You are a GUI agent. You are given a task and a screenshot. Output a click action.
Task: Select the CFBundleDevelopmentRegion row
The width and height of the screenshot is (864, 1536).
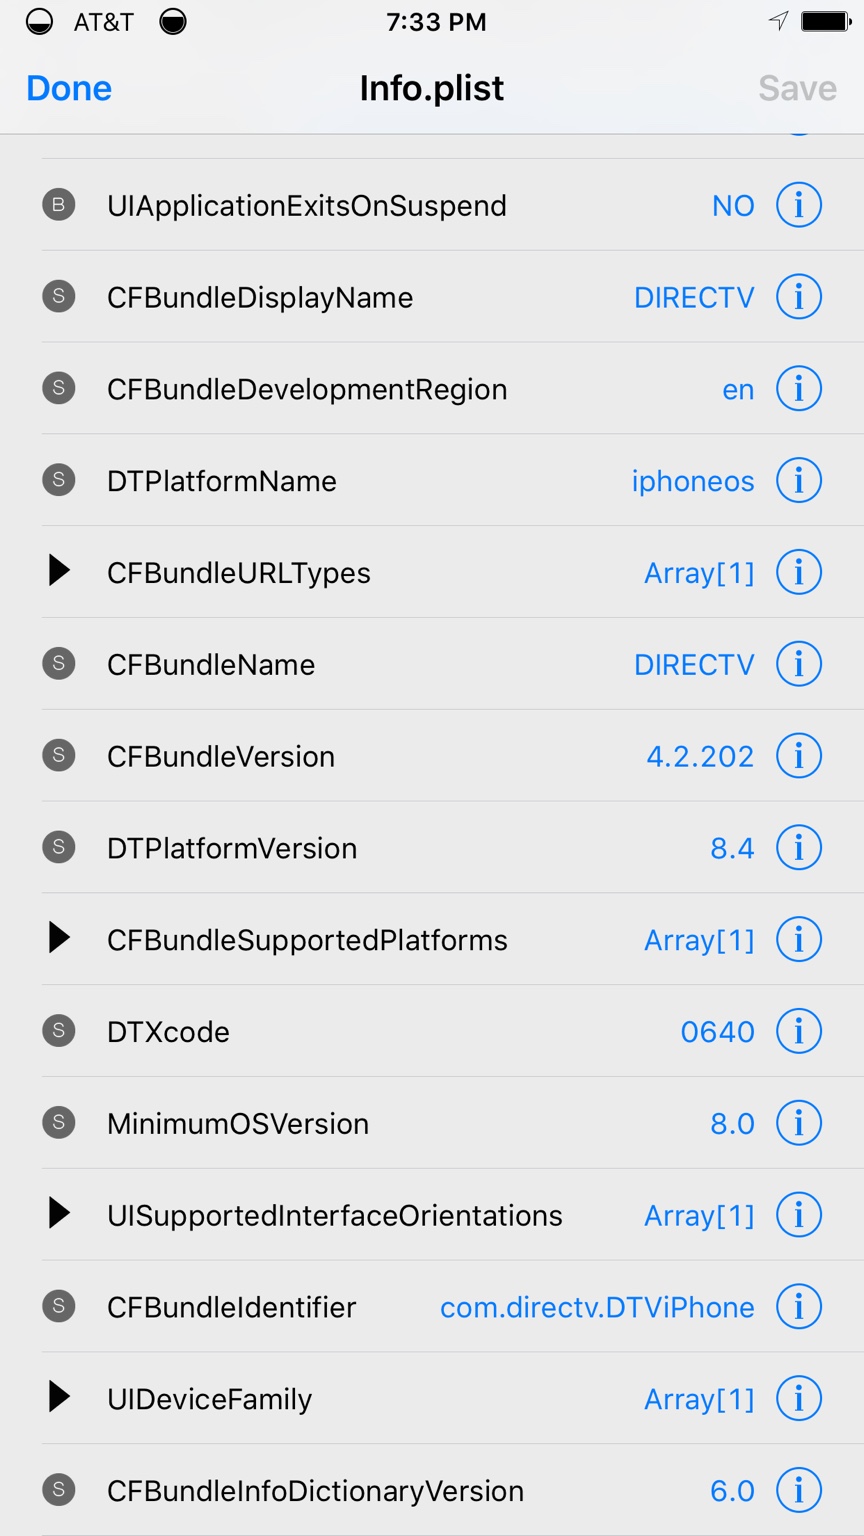point(307,389)
